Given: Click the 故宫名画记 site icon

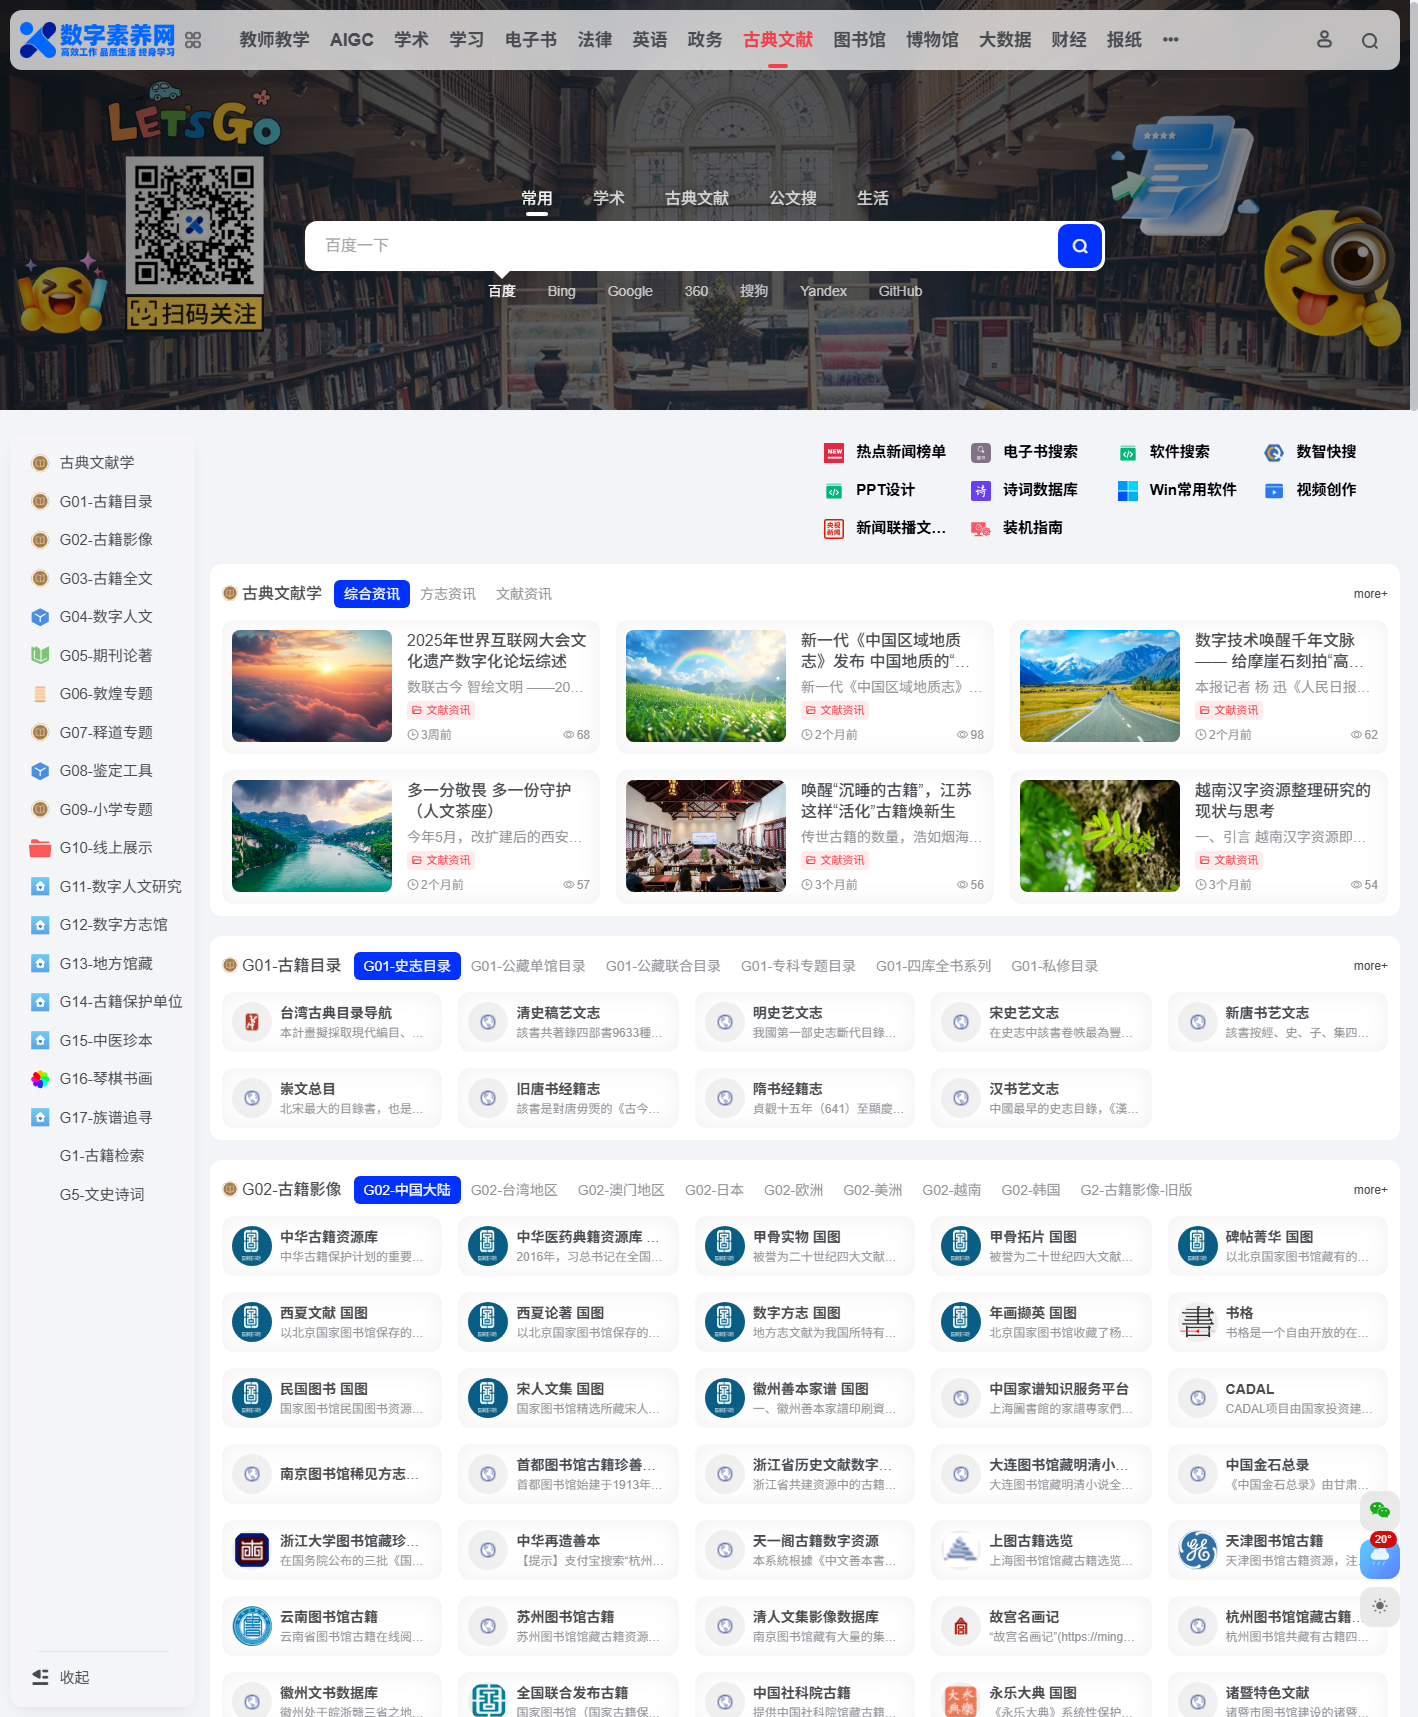Looking at the screenshot, I should tap(961, 1626).
